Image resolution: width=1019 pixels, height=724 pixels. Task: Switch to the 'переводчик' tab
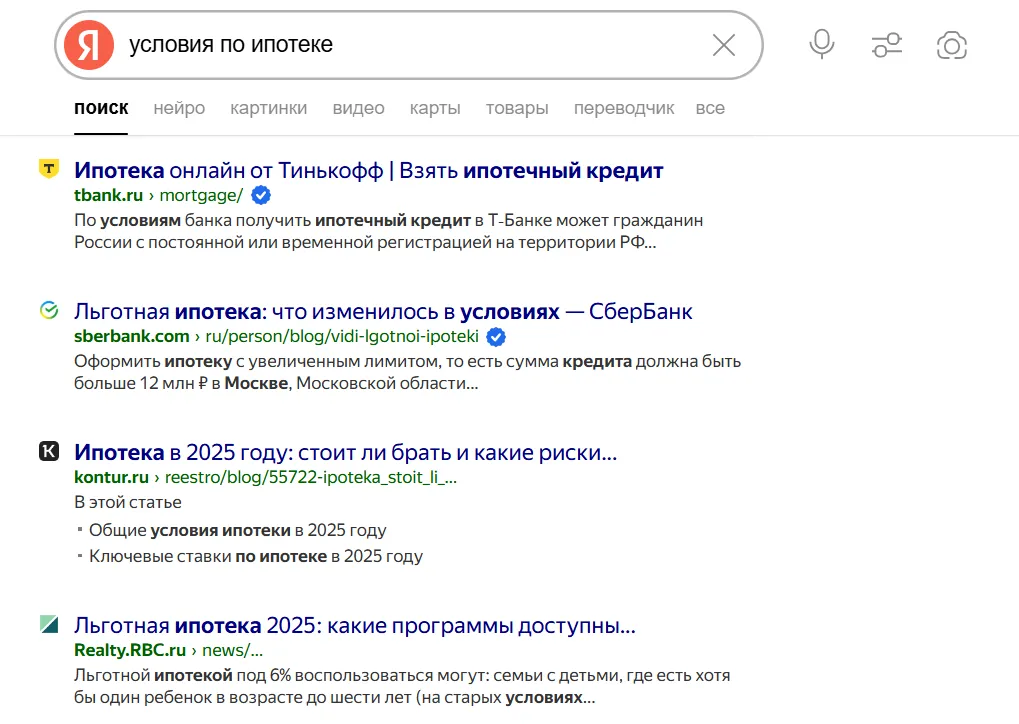click(624, 108)
